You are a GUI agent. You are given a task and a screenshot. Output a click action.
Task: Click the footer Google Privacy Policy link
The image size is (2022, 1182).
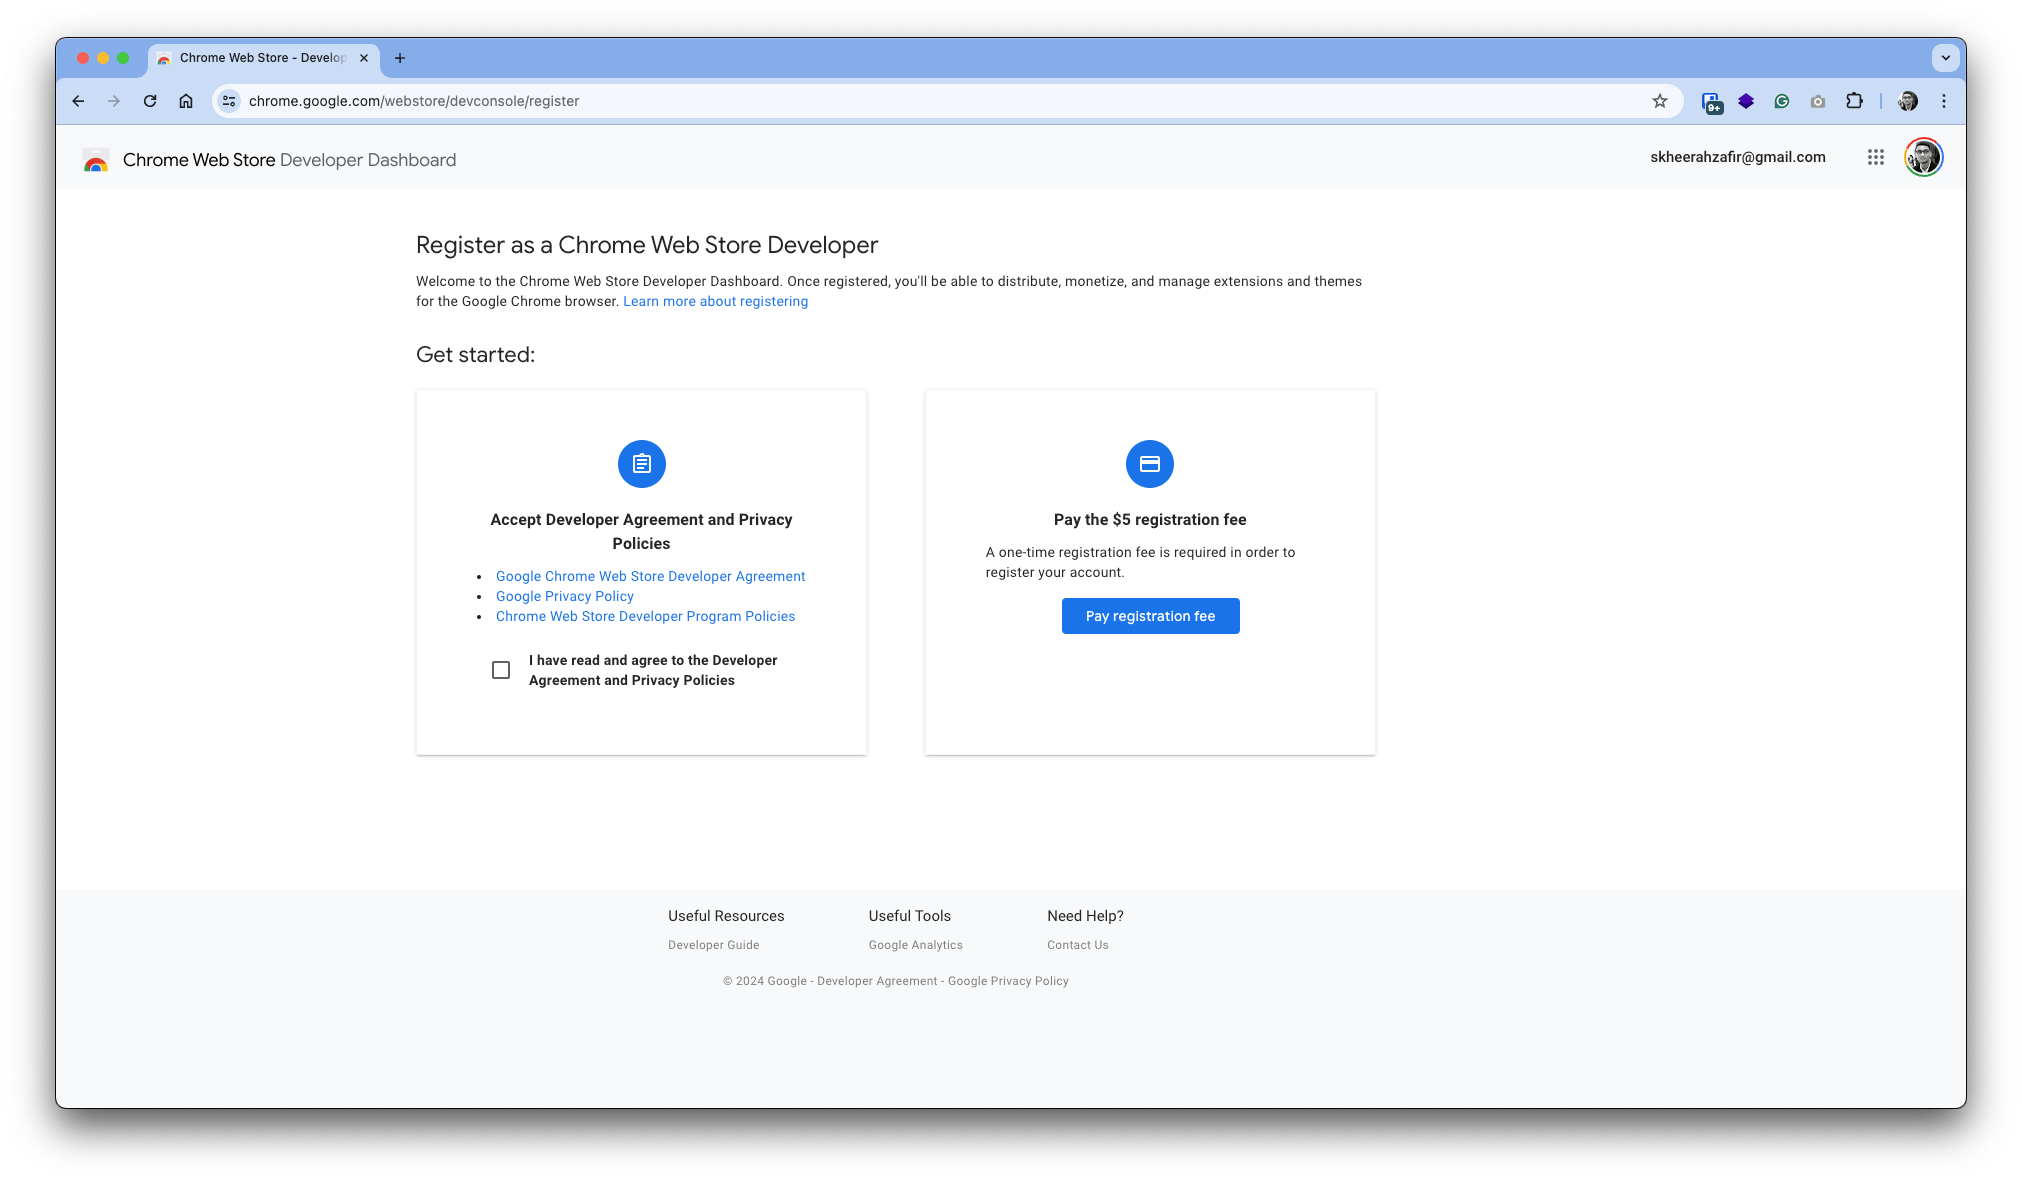coord(1008,981)
